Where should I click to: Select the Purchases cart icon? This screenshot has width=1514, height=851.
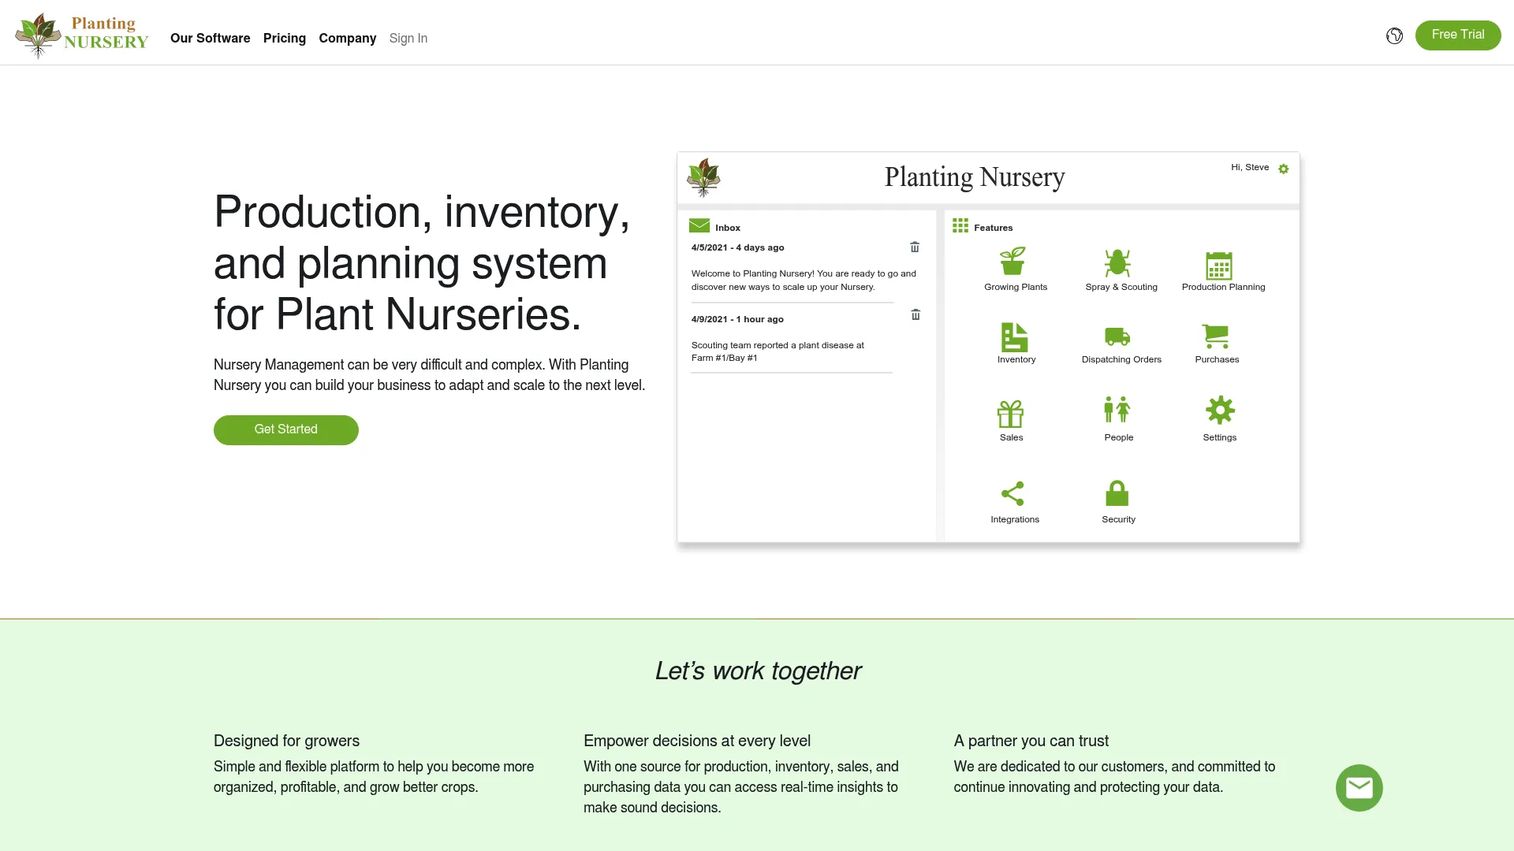click(x=1216, y=336)
